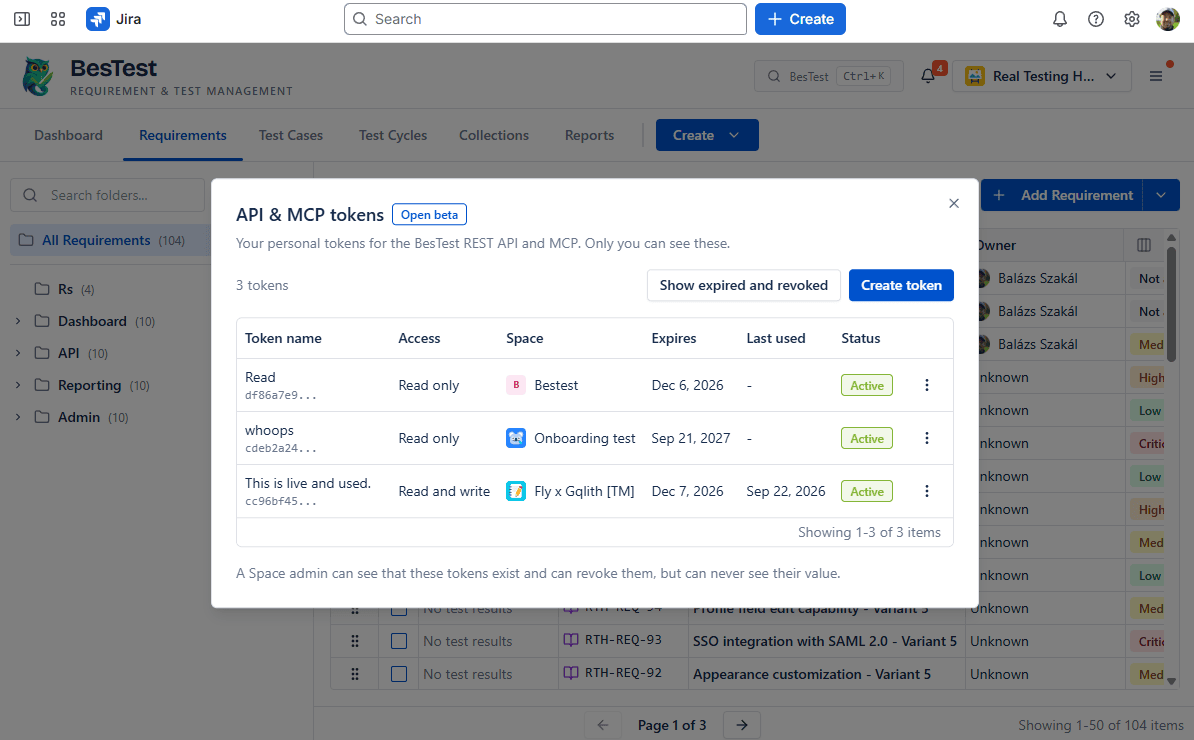Screen dimensions: 1194x740
Task: Click the Active status of Read token
Action: [867, 385]
